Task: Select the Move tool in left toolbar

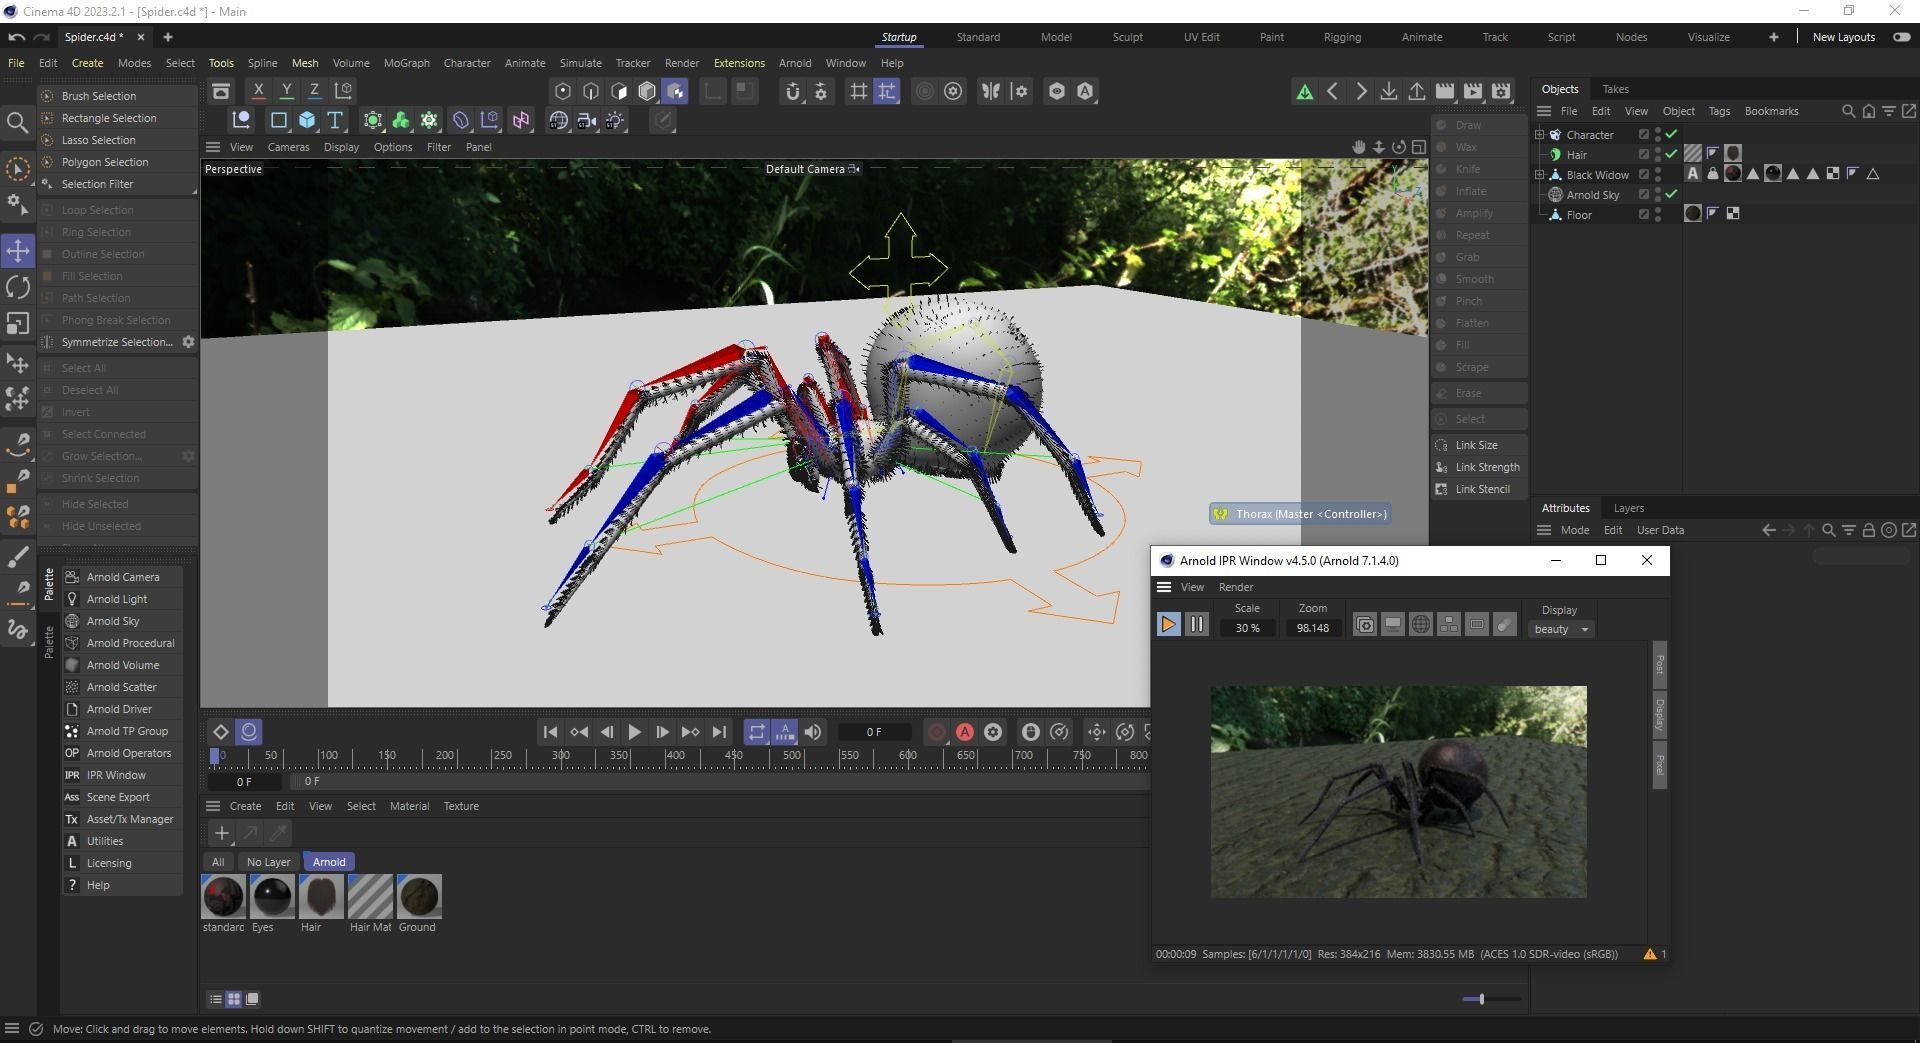Action: pos(18,250)
